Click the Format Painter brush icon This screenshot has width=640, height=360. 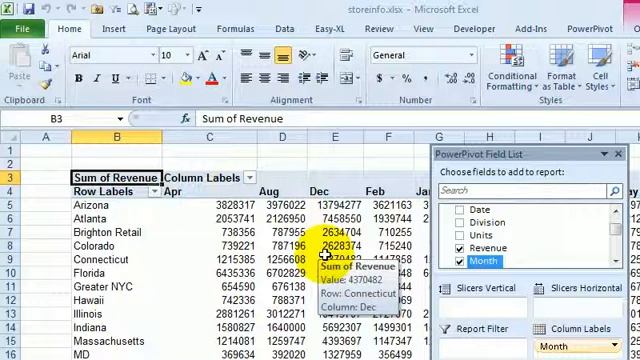click(46, 84)
